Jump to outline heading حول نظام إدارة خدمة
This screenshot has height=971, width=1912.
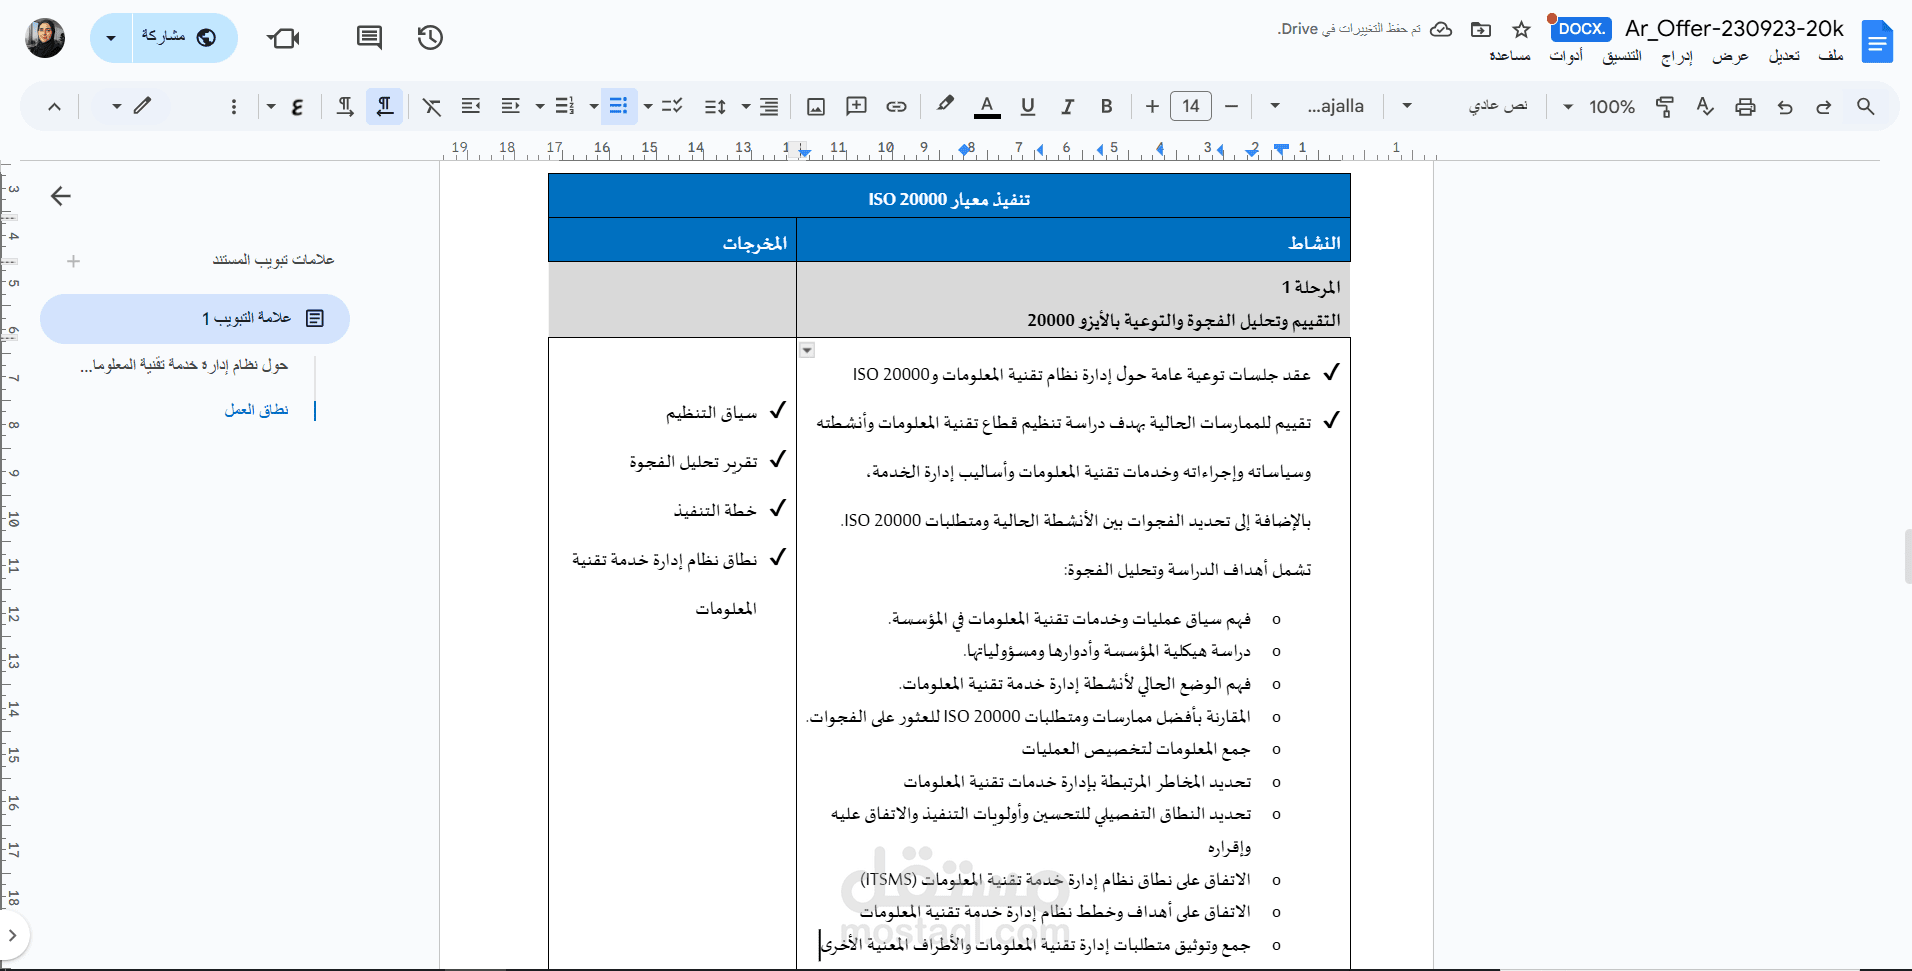184,365
